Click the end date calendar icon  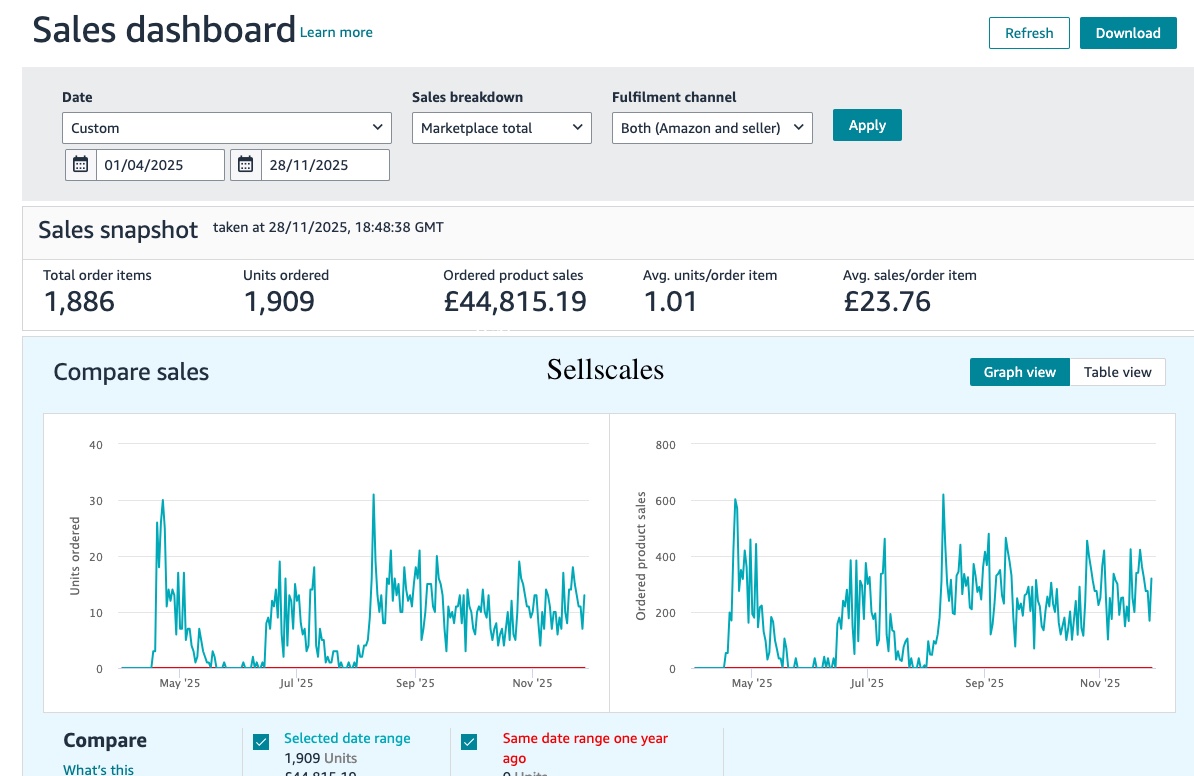click(x=246, y=165)
